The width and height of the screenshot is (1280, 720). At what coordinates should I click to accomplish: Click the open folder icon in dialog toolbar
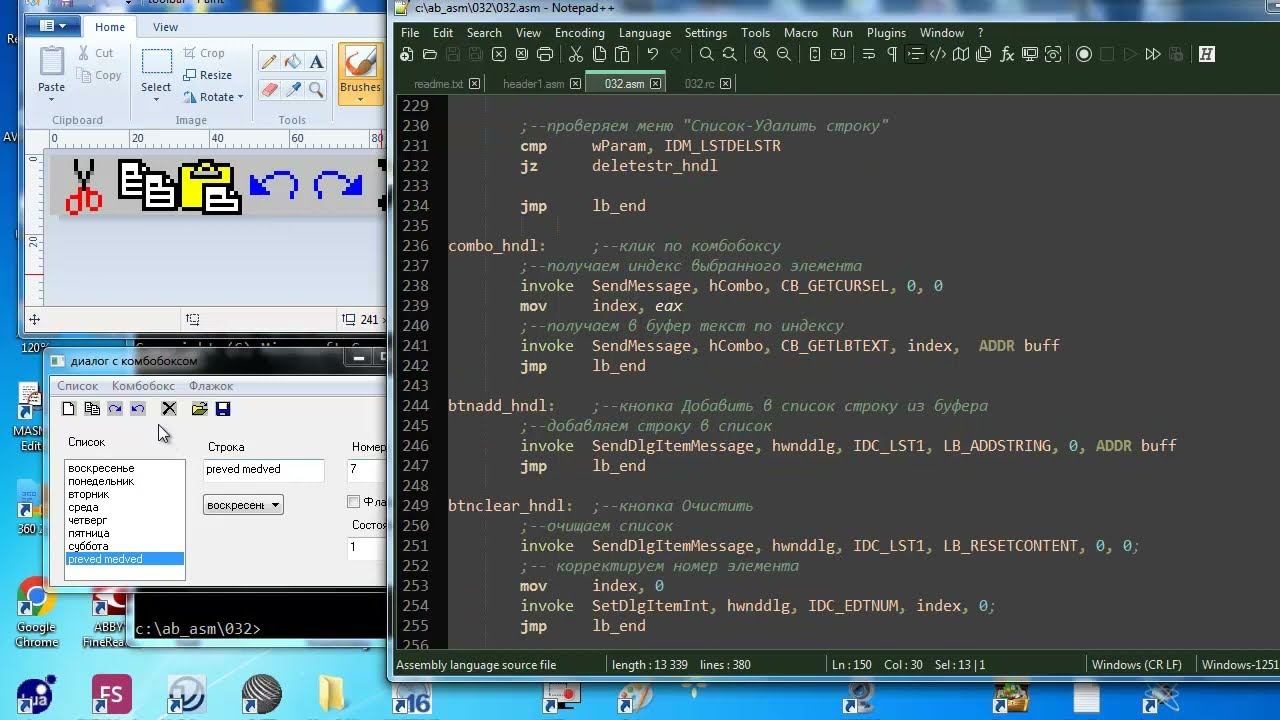click(x=199, y=408)
